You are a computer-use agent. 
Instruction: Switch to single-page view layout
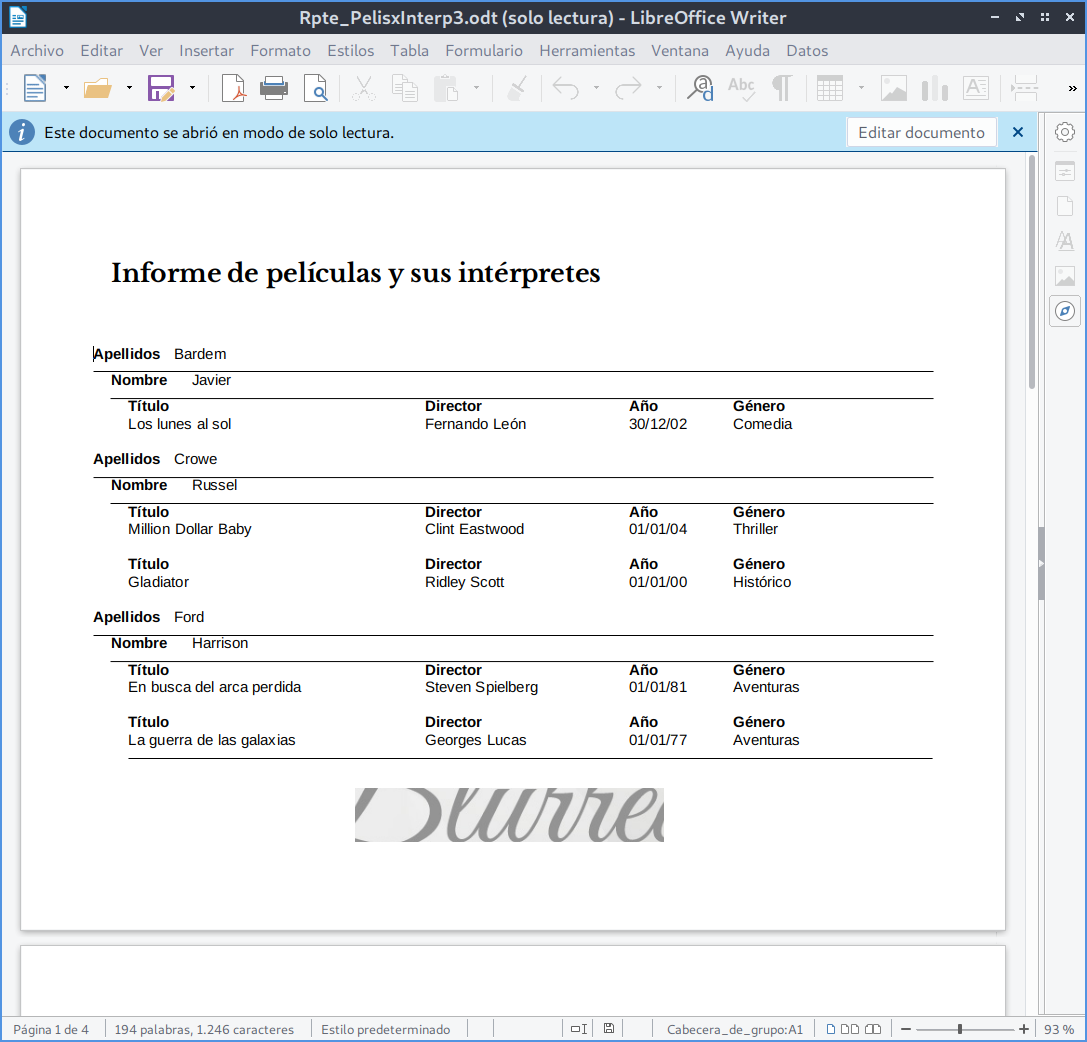(x=829, y=1029)
